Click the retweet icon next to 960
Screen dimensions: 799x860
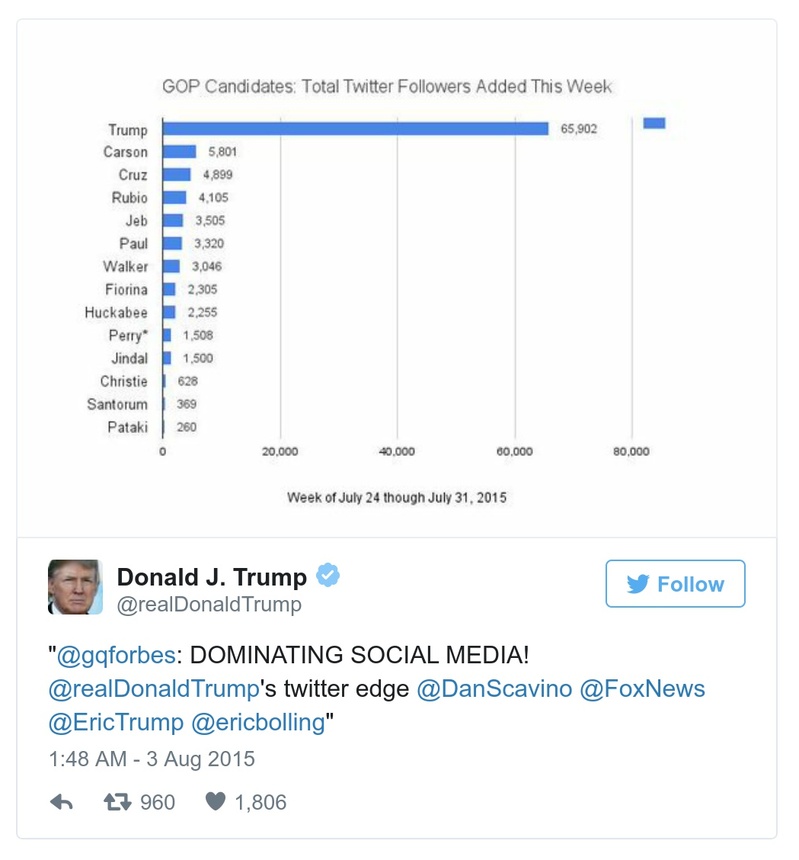pos(117,802)
